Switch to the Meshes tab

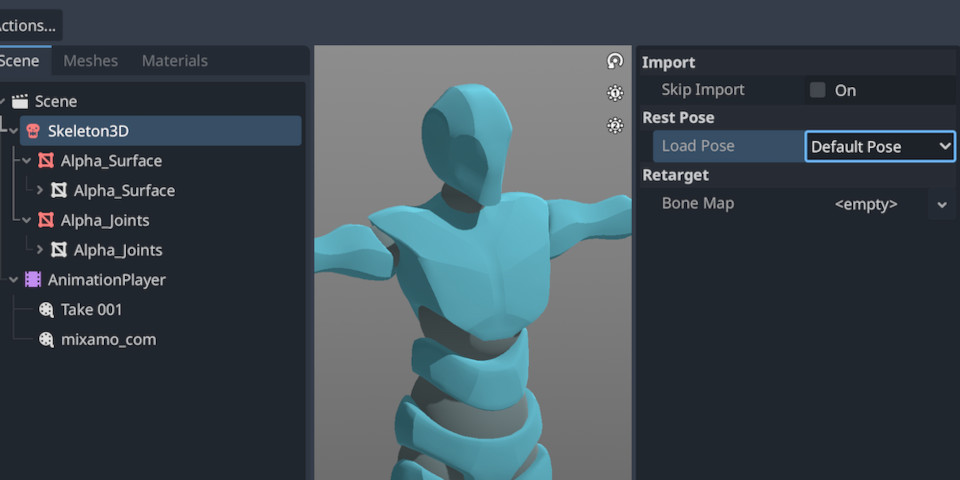[90, 61]
